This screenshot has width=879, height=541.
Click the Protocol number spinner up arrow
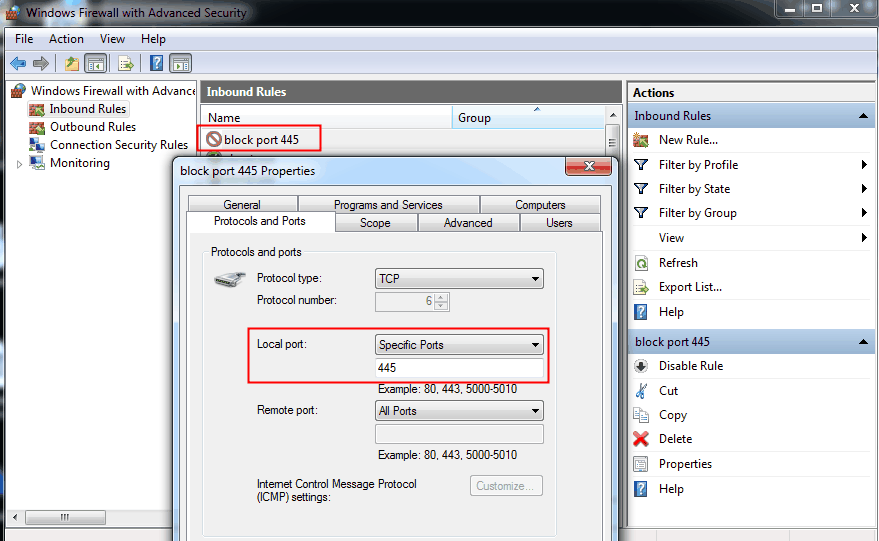click(441, 298)
